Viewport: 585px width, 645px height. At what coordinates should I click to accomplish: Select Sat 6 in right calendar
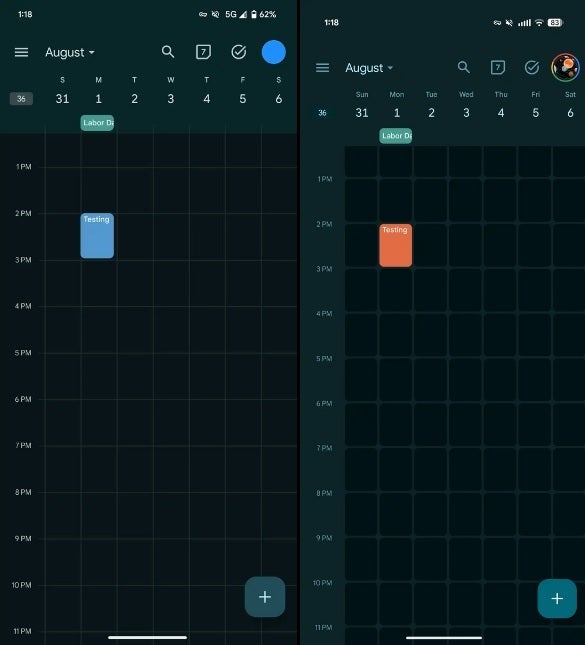[570, 113]
